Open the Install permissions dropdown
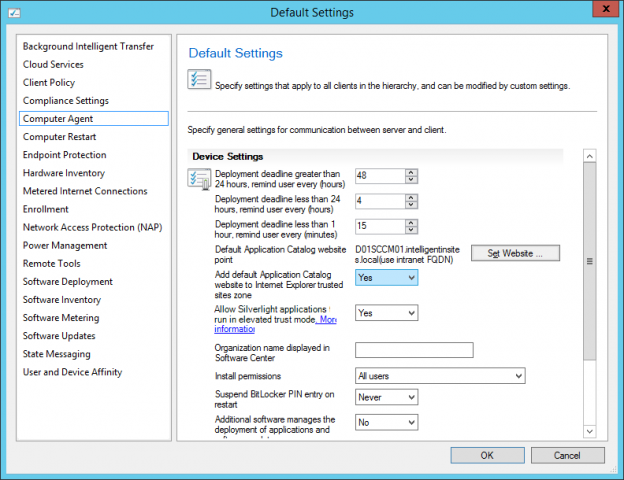The width and height of the screenshot is (624, 480). click(x=440, y=376)
